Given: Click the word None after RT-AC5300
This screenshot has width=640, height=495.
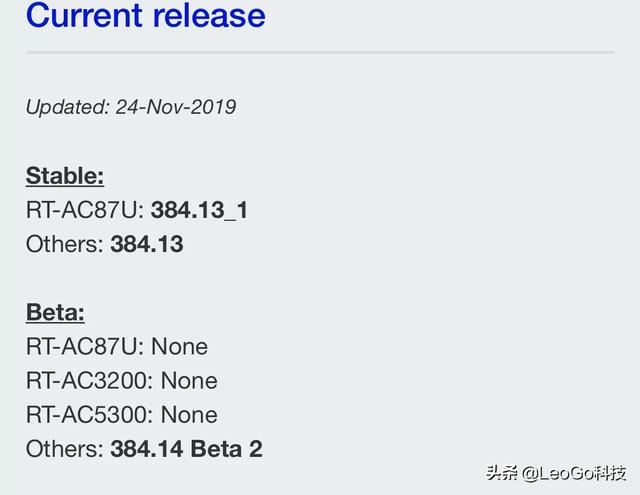Looking at the screenshot, I should click(x=189, y=415).
